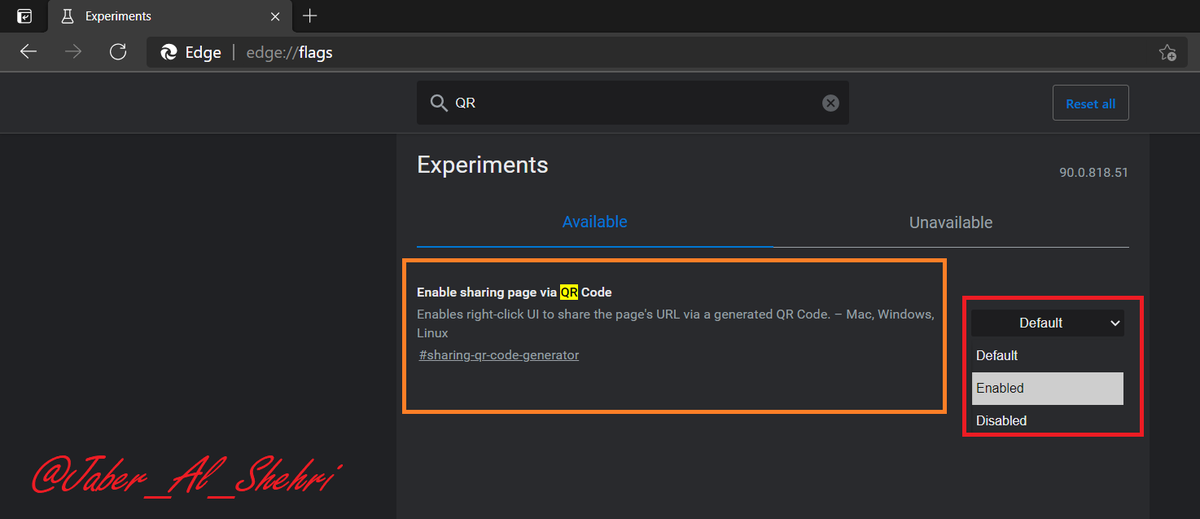
Task: Switch to the Unavailable tab
Action: (x=951, y=222)
